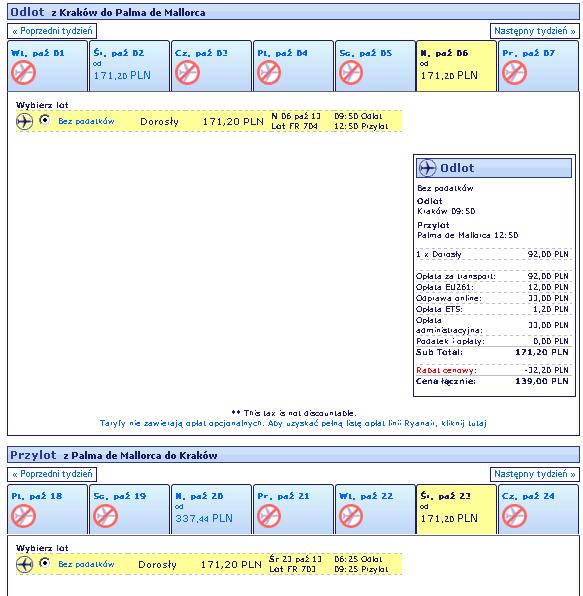Click no-flight icon on Pt paź 04 tab
This screenshot has height=596, width=583.
(x=269, y=73)
